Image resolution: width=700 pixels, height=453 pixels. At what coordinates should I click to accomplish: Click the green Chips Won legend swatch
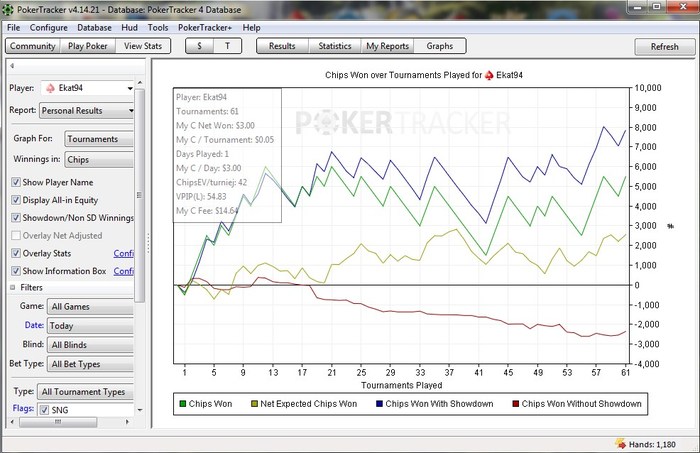[183, 404]
